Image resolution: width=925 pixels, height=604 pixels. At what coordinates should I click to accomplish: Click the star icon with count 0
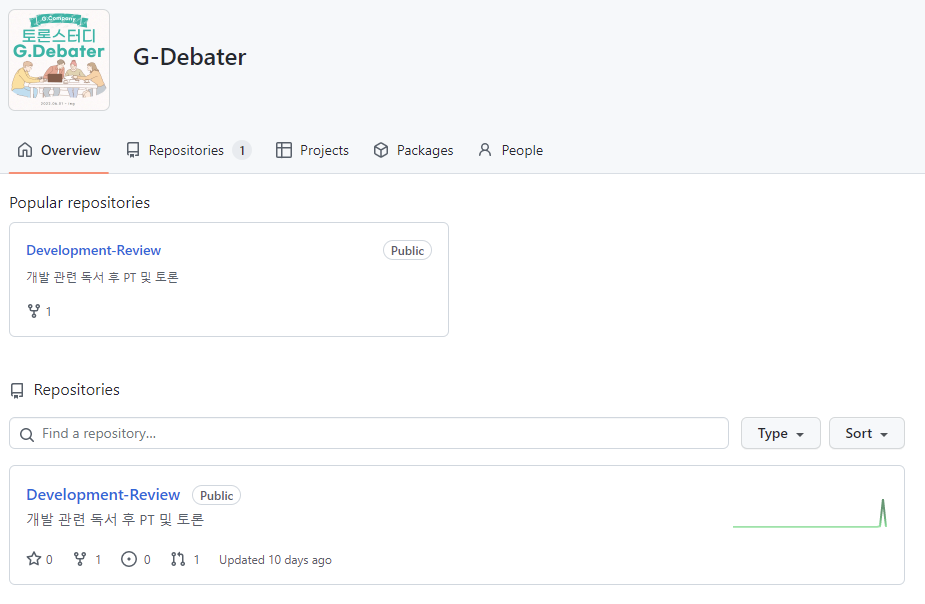pyautogui.click(x=34, y=559)
